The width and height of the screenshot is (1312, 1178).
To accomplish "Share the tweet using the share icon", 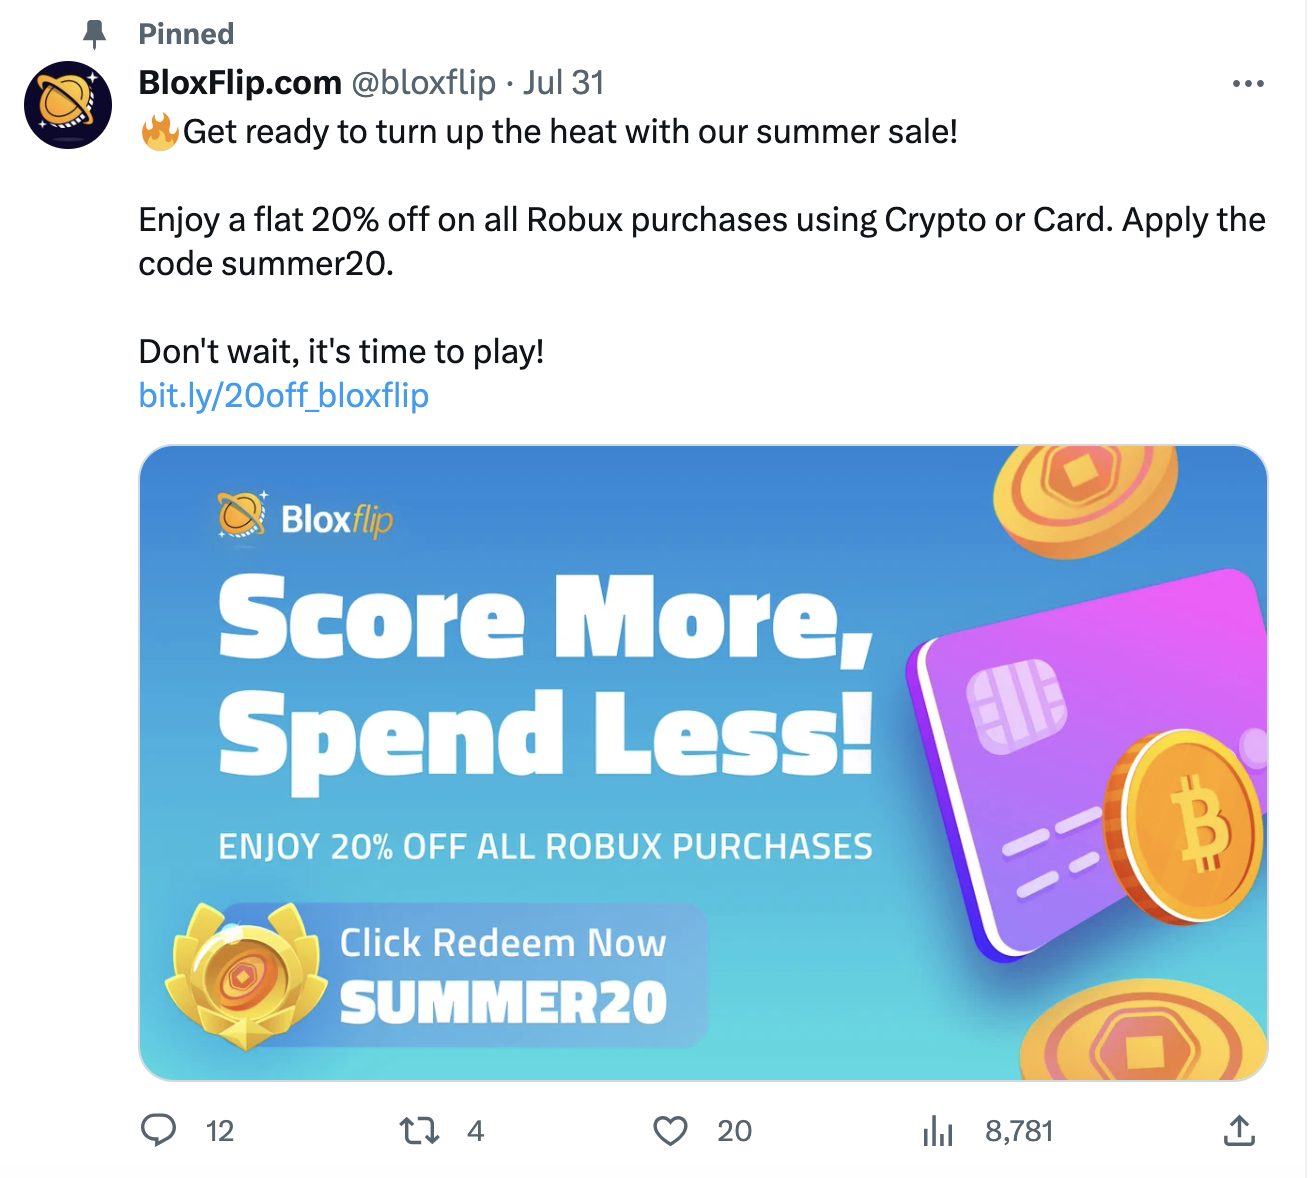I will pyautogui.click(x=1238, y=1130).
